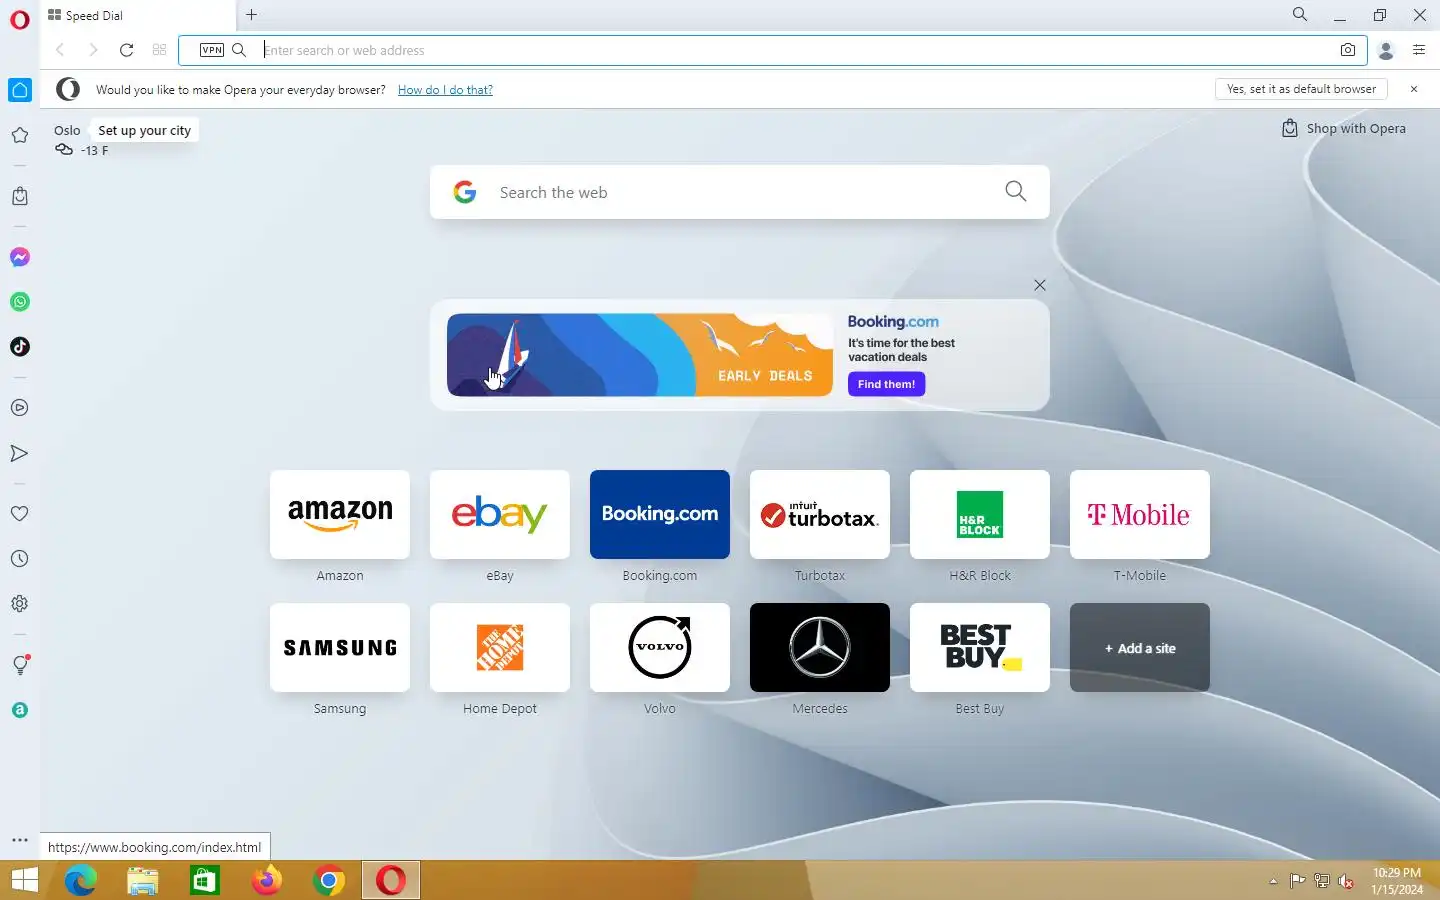The height and width of the screenshot is (900, 1440).
Task: Open File Explorer from taskbar
Action: tap(142, 880)
